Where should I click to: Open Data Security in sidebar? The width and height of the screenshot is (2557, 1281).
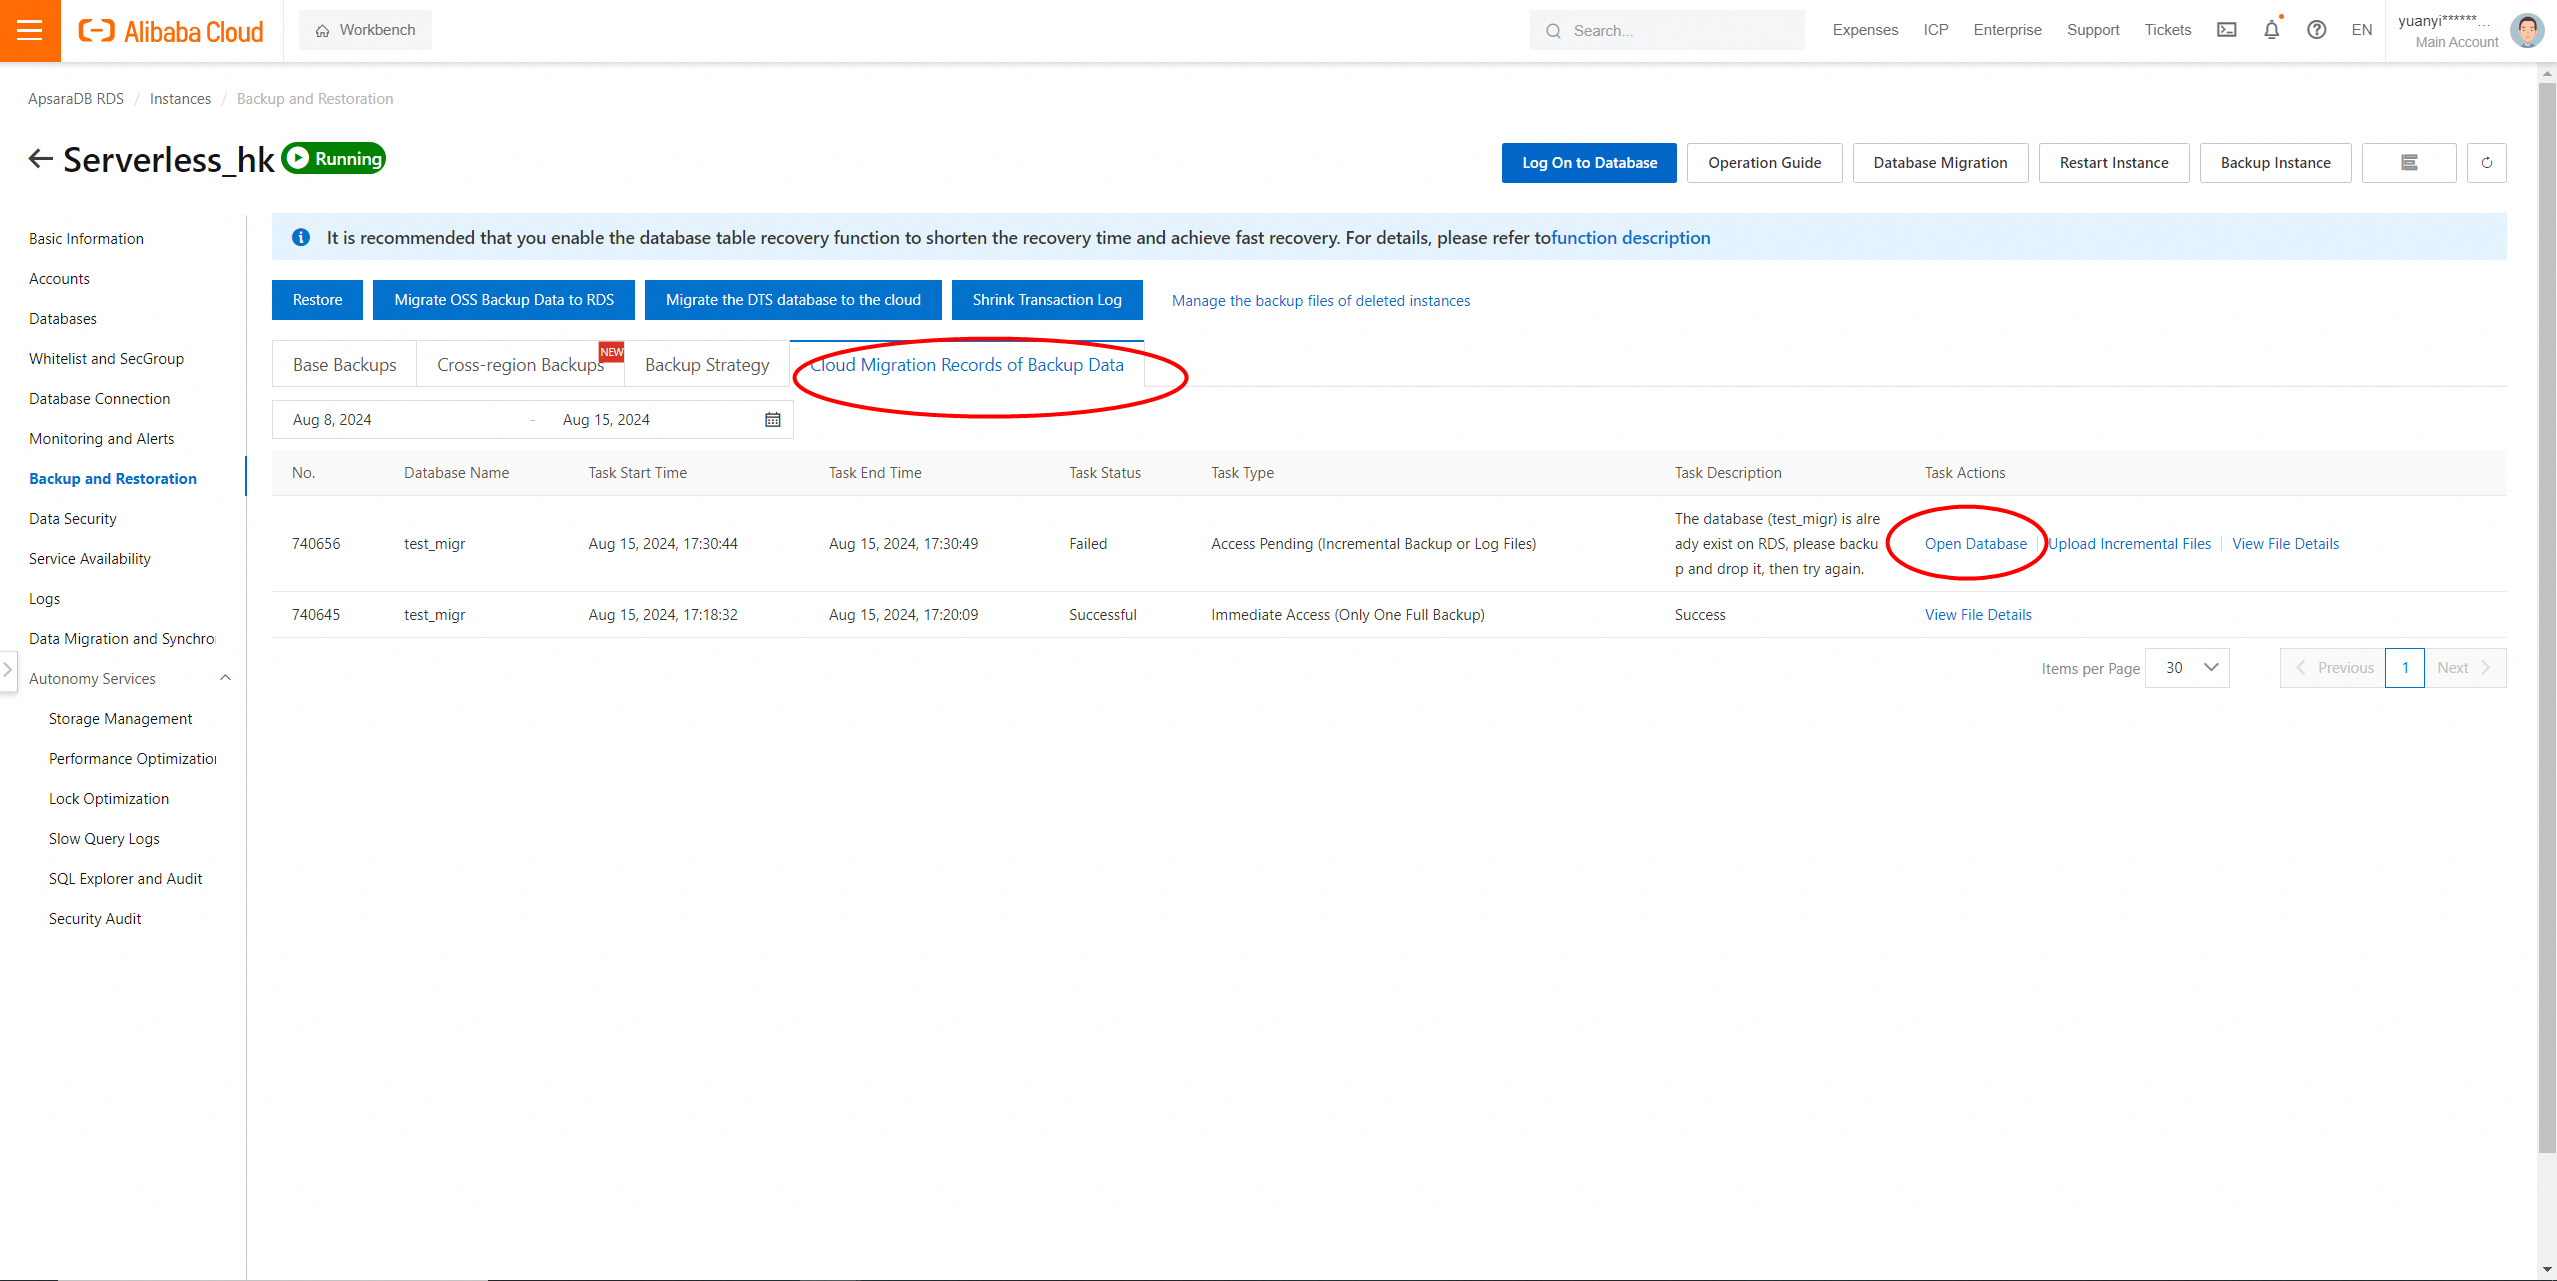point(72,519)
